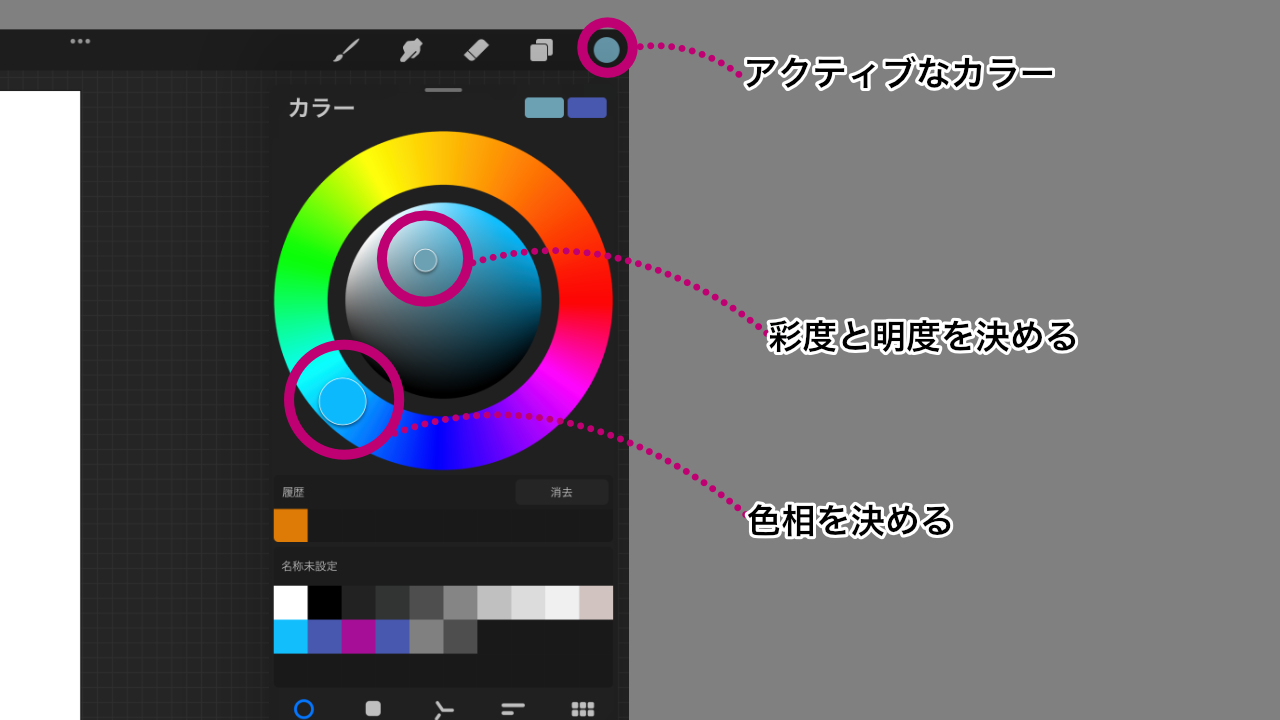Open the three-dot menu at top
Screen dimensions: 1280x720
(x=80, y=41)
